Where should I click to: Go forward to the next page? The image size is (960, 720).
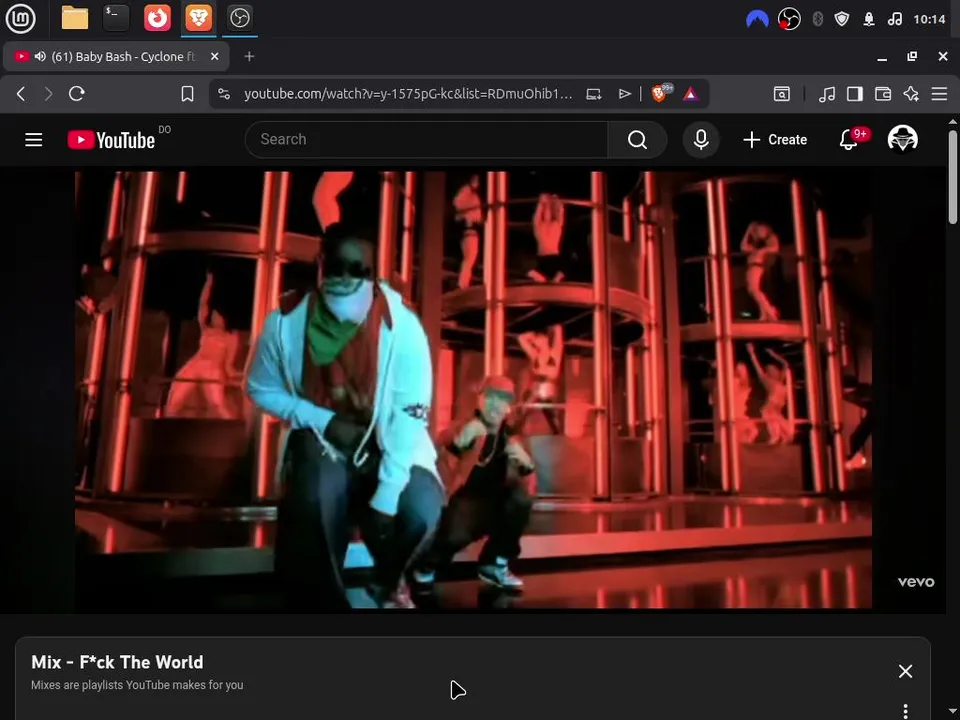pos(48,94)
